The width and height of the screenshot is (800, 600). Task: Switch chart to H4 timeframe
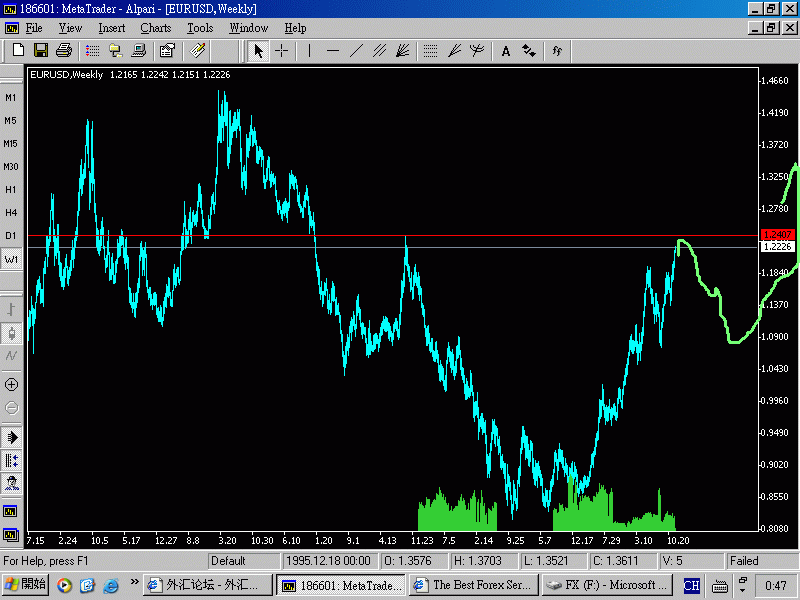click(11, 212)
